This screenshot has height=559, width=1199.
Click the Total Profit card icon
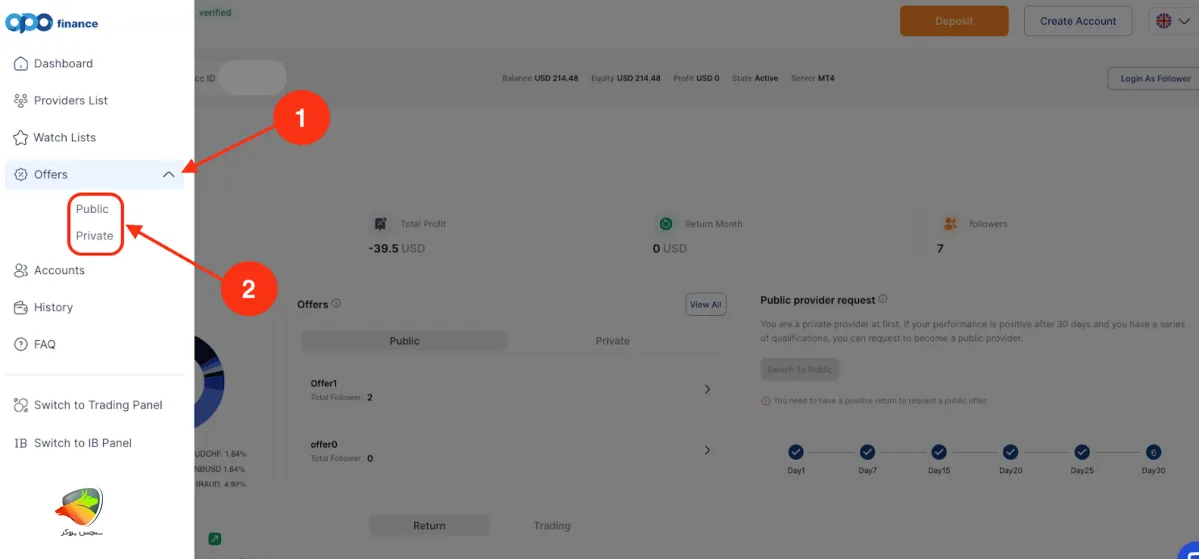[x=380, y=224]
